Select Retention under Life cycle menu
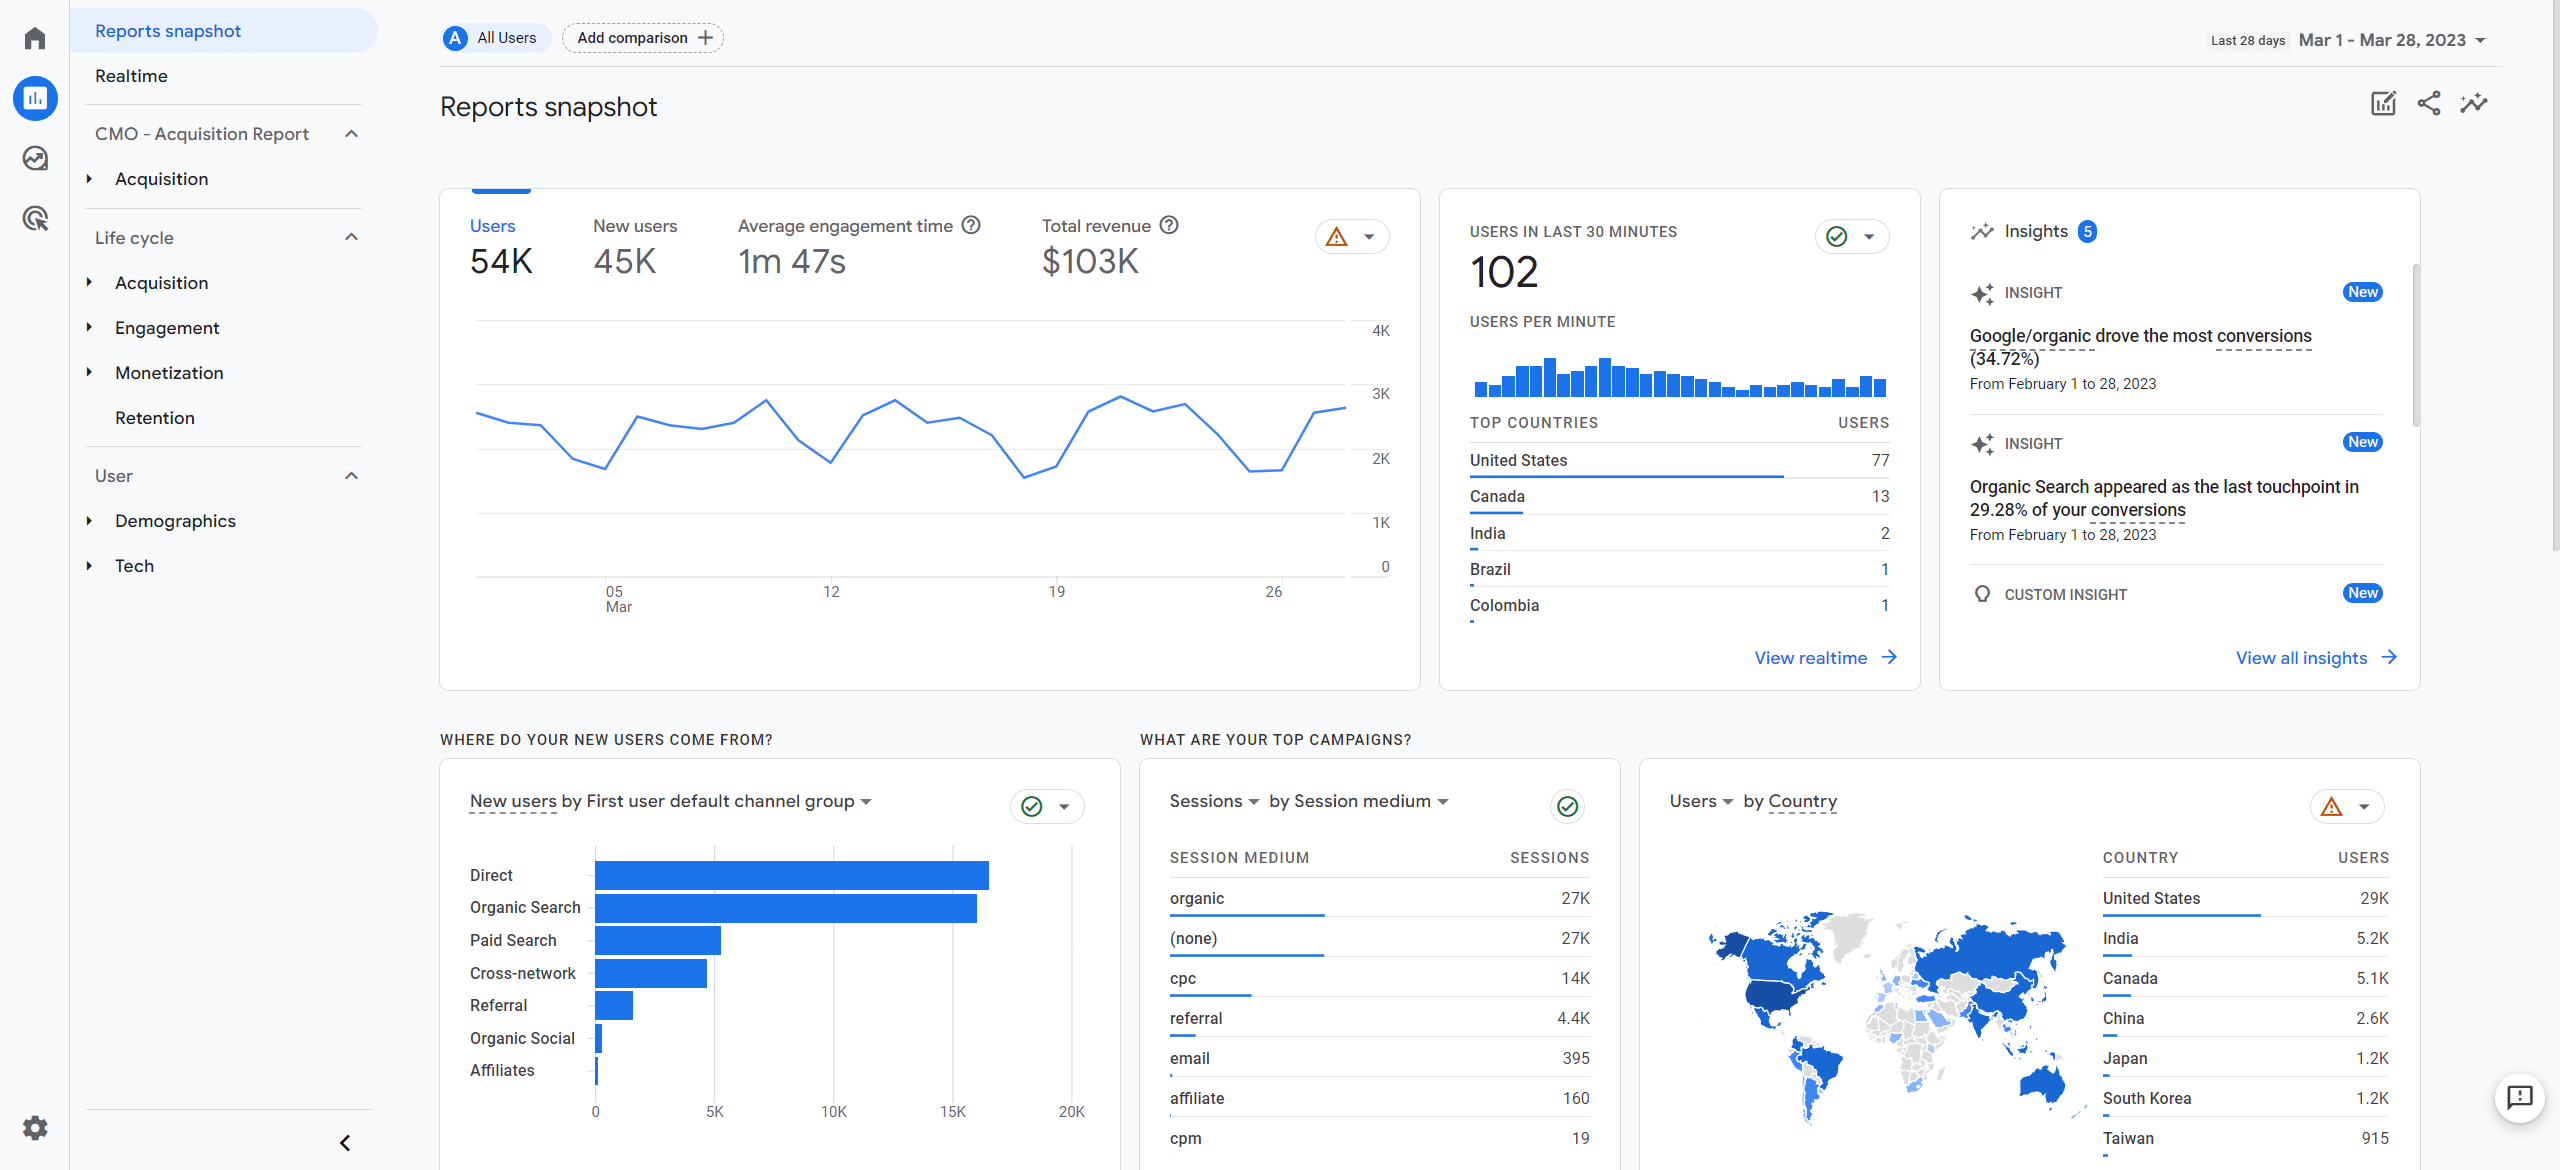2560x1170 pixels. pyautogui.click(x=155, y=418)
